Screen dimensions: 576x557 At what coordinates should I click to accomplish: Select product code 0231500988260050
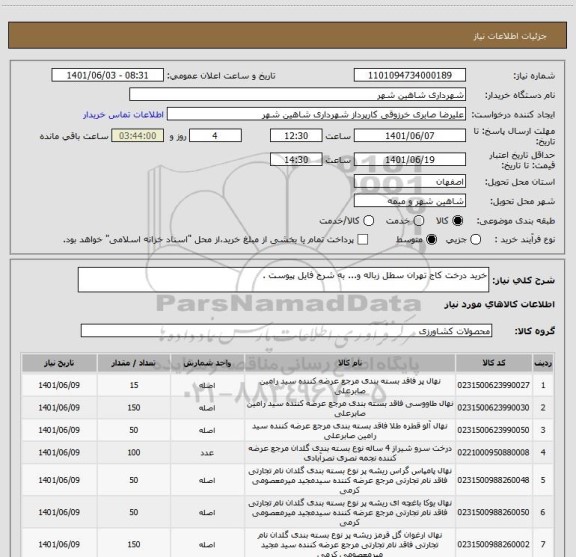click(x=493, y=512)
